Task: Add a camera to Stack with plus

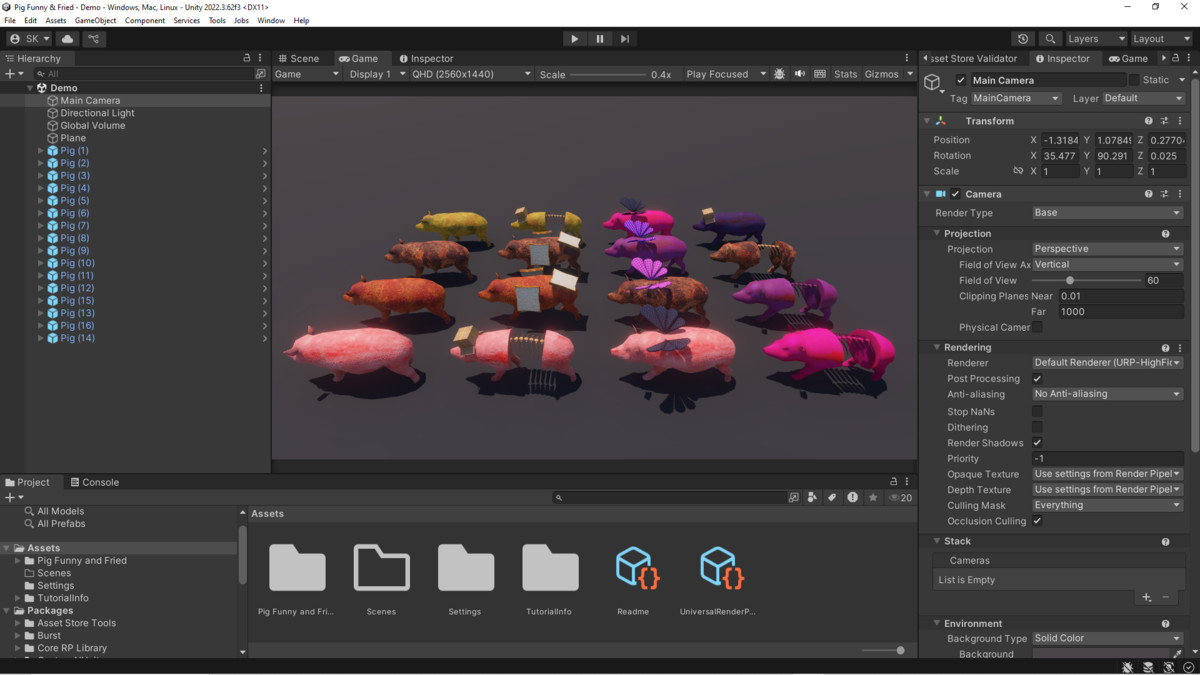Action: (x=1147, y=597)
